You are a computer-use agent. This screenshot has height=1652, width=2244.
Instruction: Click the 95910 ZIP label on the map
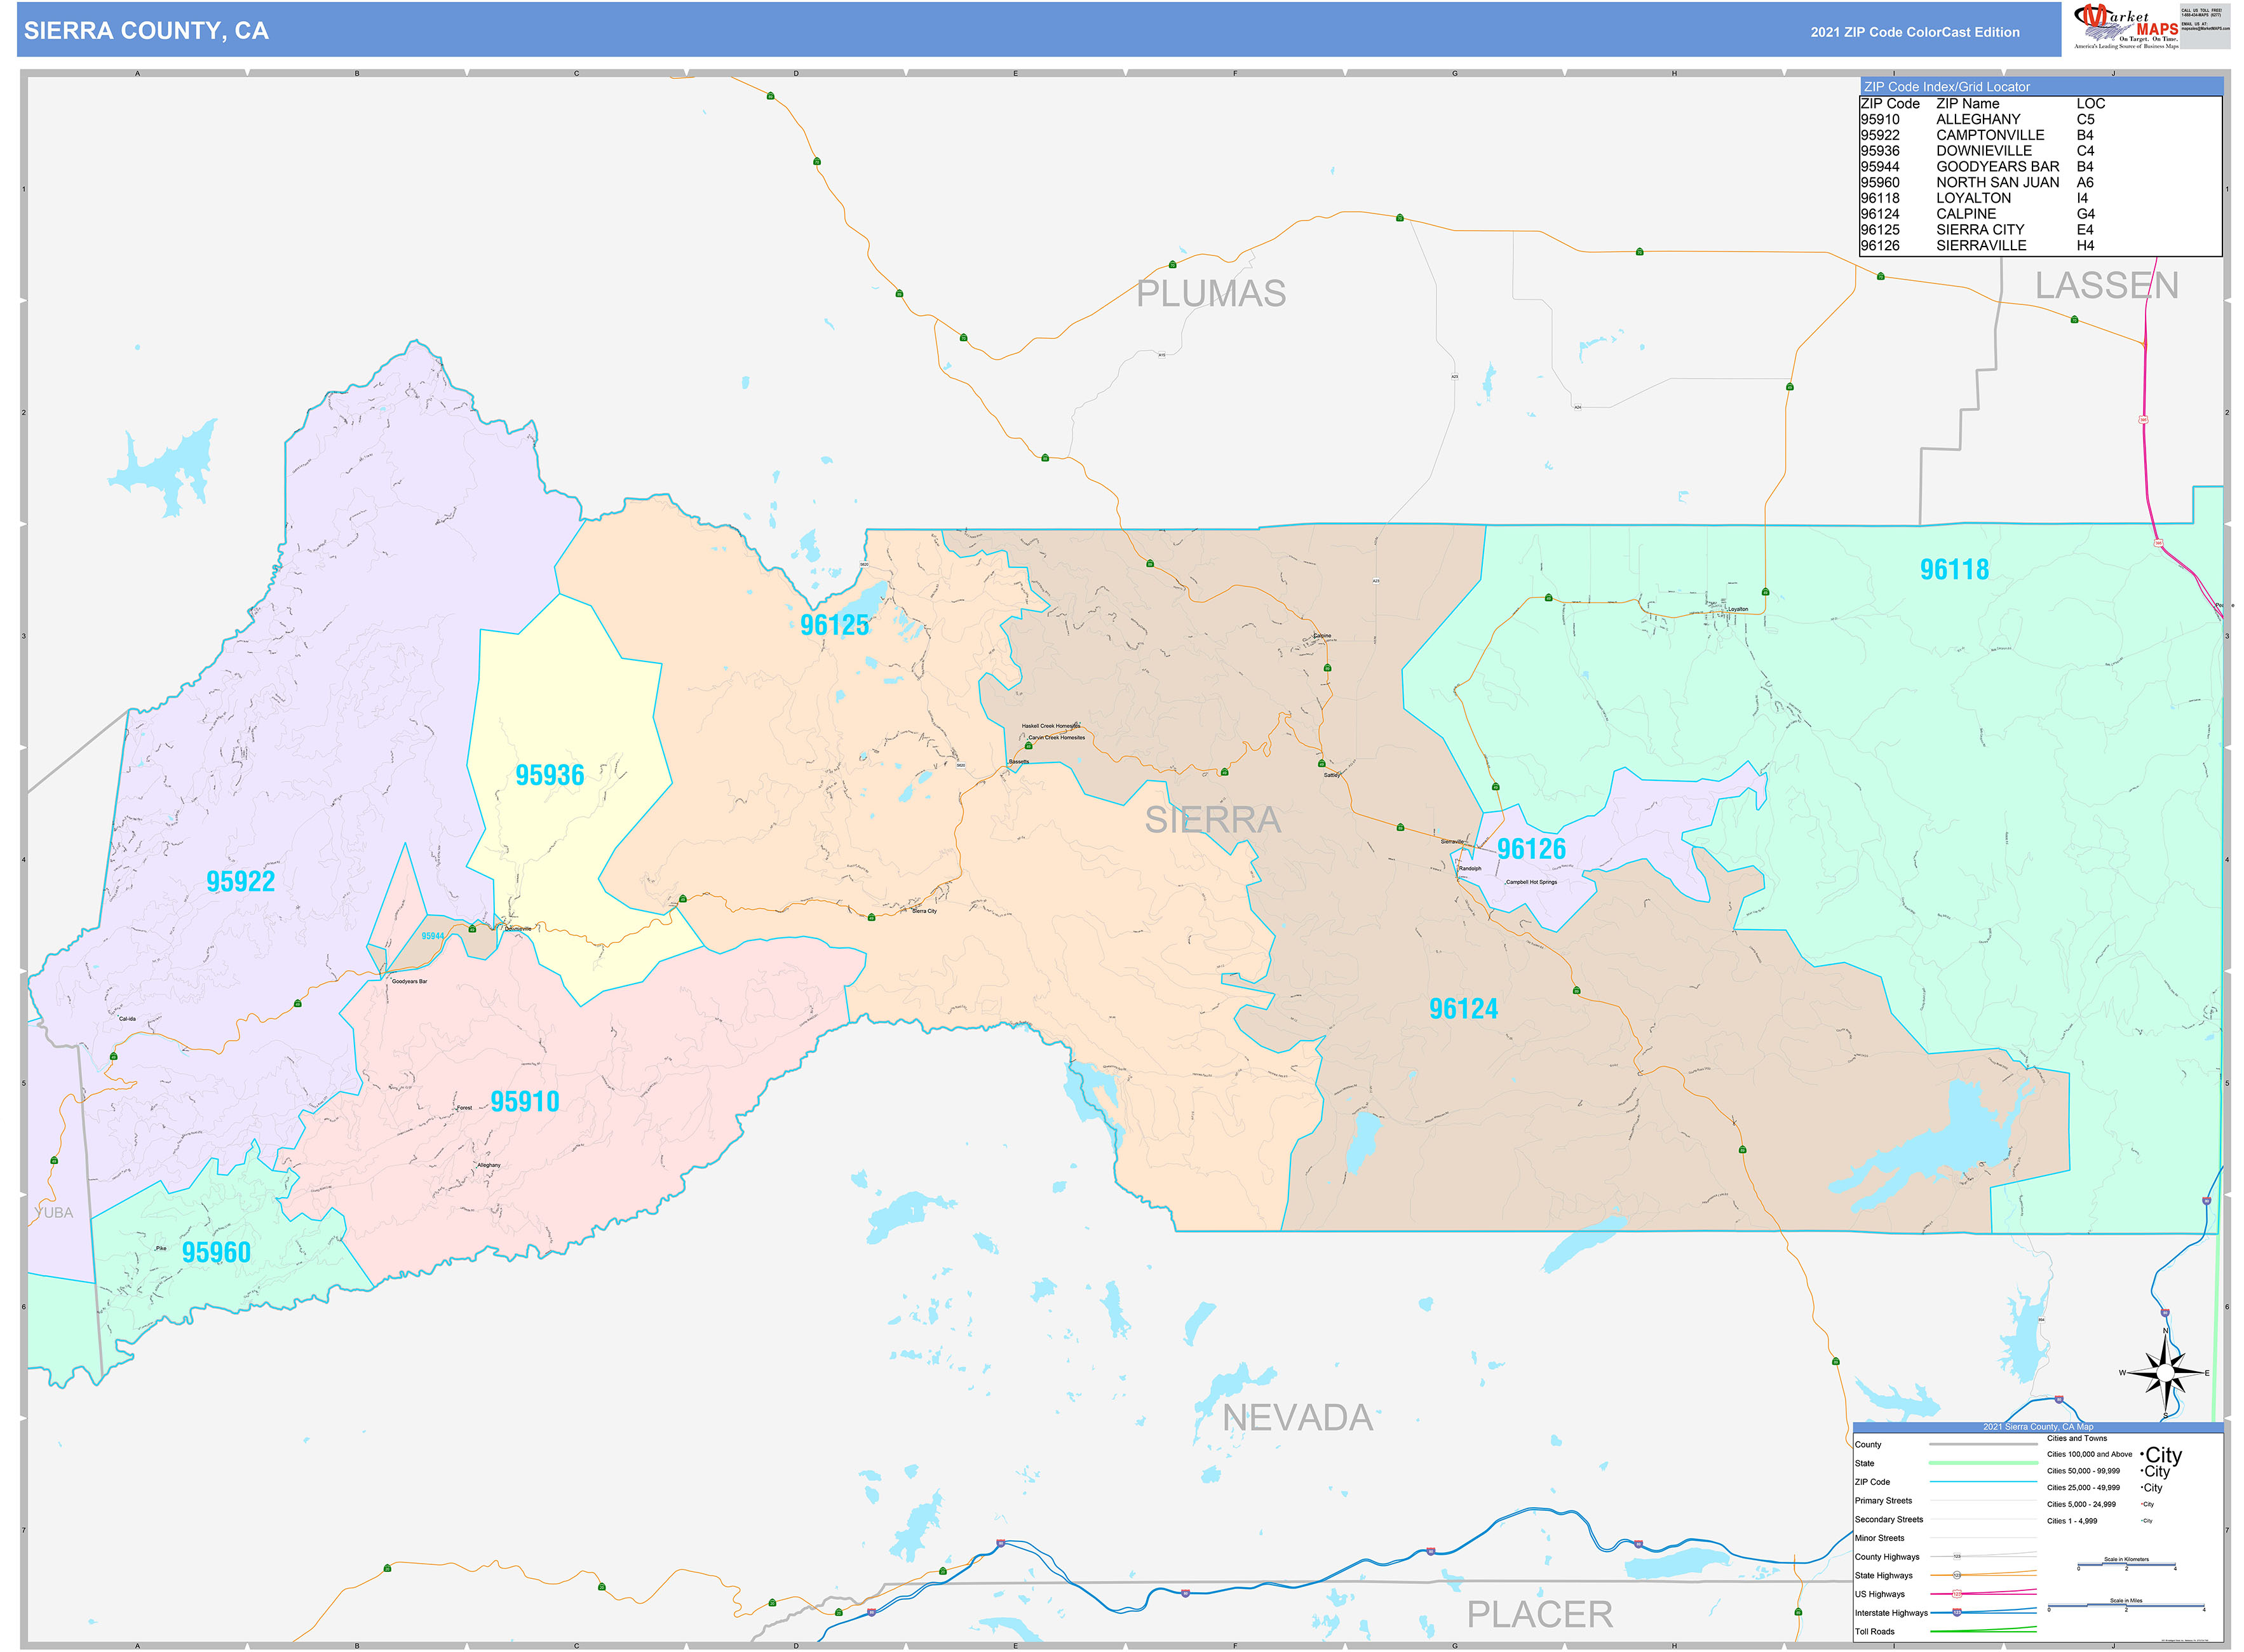(x=524, y=1102)
